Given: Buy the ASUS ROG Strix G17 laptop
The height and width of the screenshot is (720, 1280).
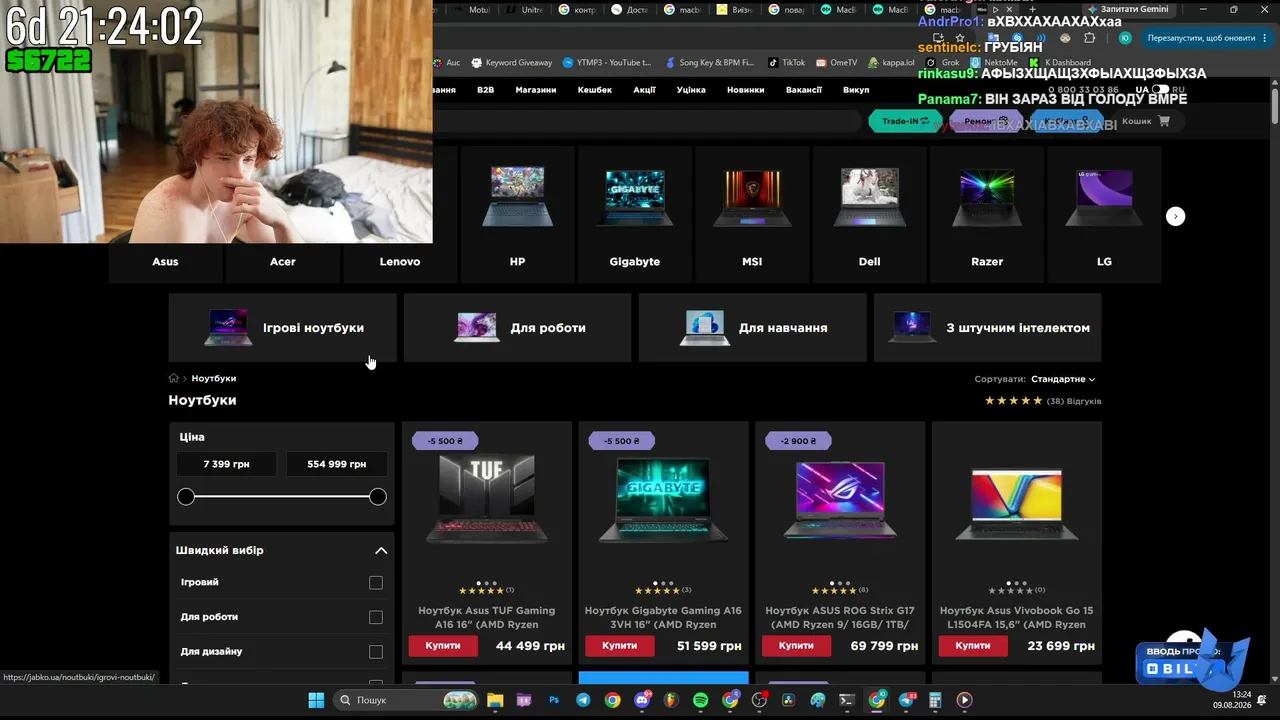Looking at the screenshot, I should click(x=796, y=646).
